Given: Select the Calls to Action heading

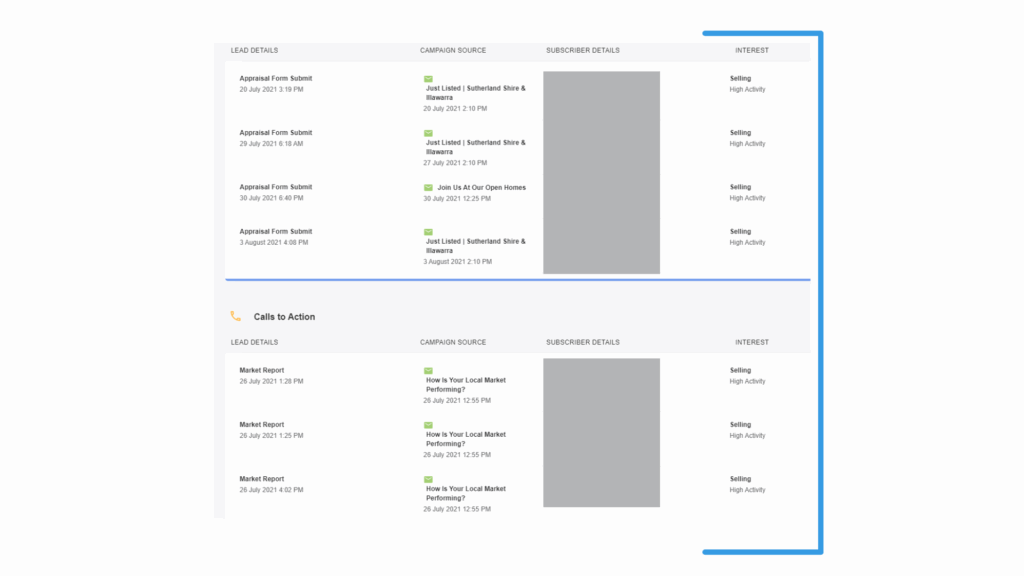Looking at the screenshot, I should 284,317.
